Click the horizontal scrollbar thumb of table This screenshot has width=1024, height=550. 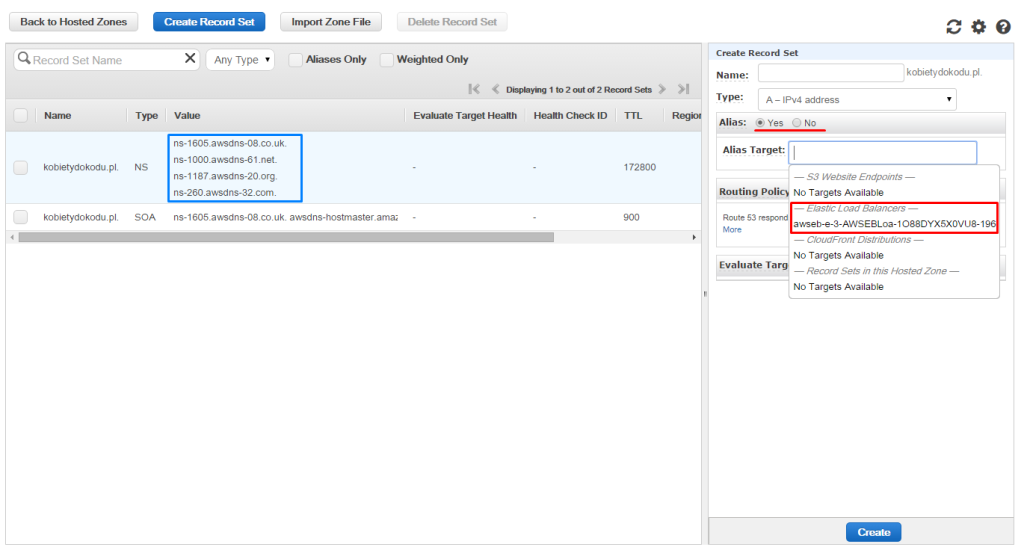pos(286,237)
